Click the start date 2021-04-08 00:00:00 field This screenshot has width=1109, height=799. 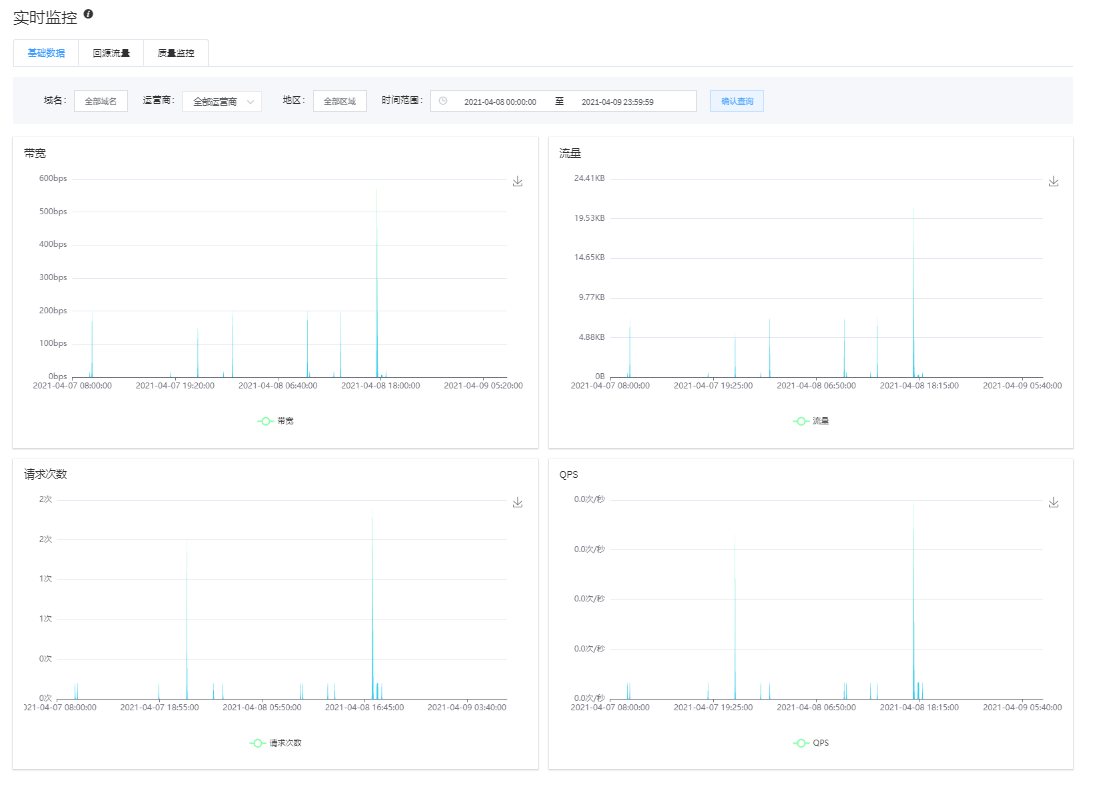500,101
